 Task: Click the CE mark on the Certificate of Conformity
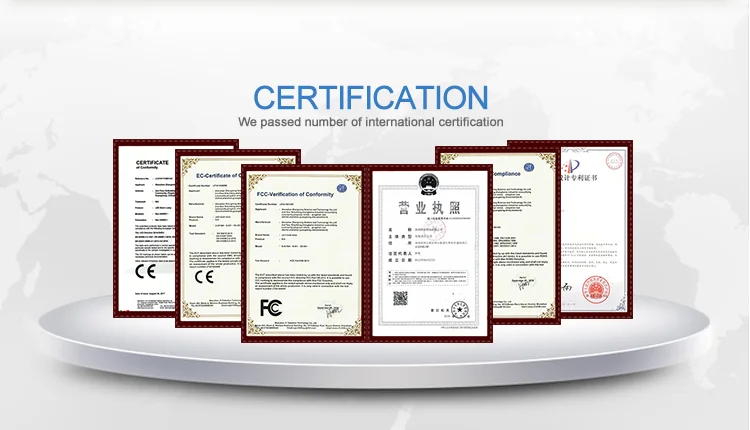pyautogui.click(x=145, y=271)
